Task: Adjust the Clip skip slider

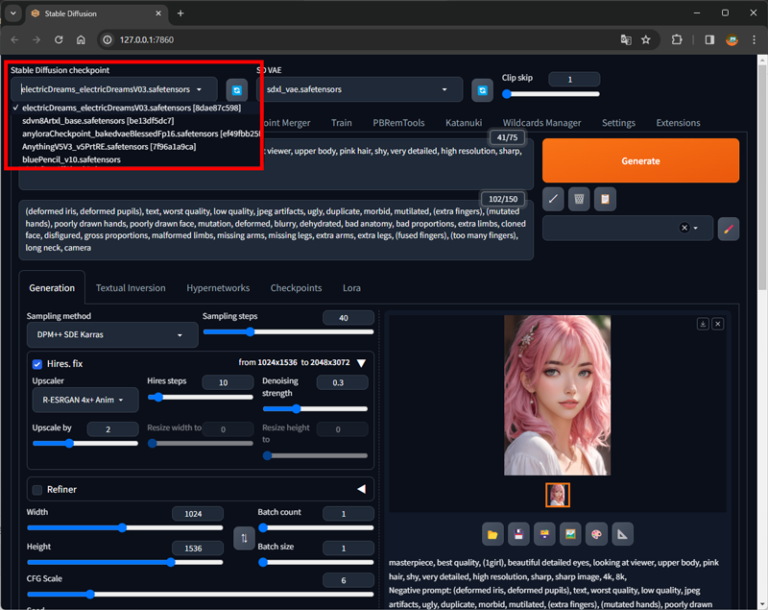Action: pyautogui.click(x=551, y=94)
